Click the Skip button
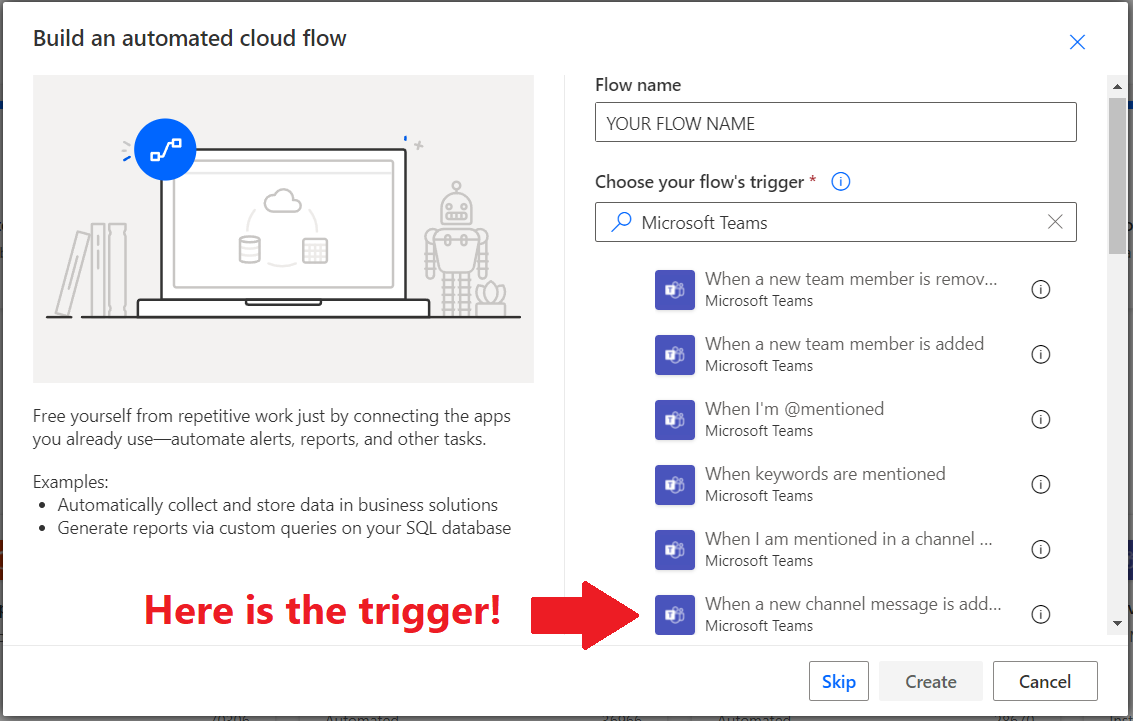The height and width of the screenshot is (721, 1133). pos(839,681)
